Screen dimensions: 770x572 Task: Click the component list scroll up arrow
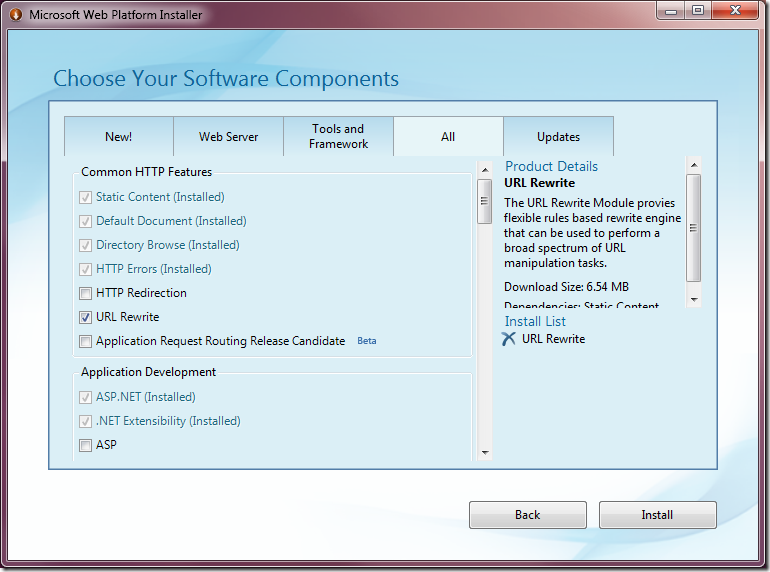(x=485, y=170)
